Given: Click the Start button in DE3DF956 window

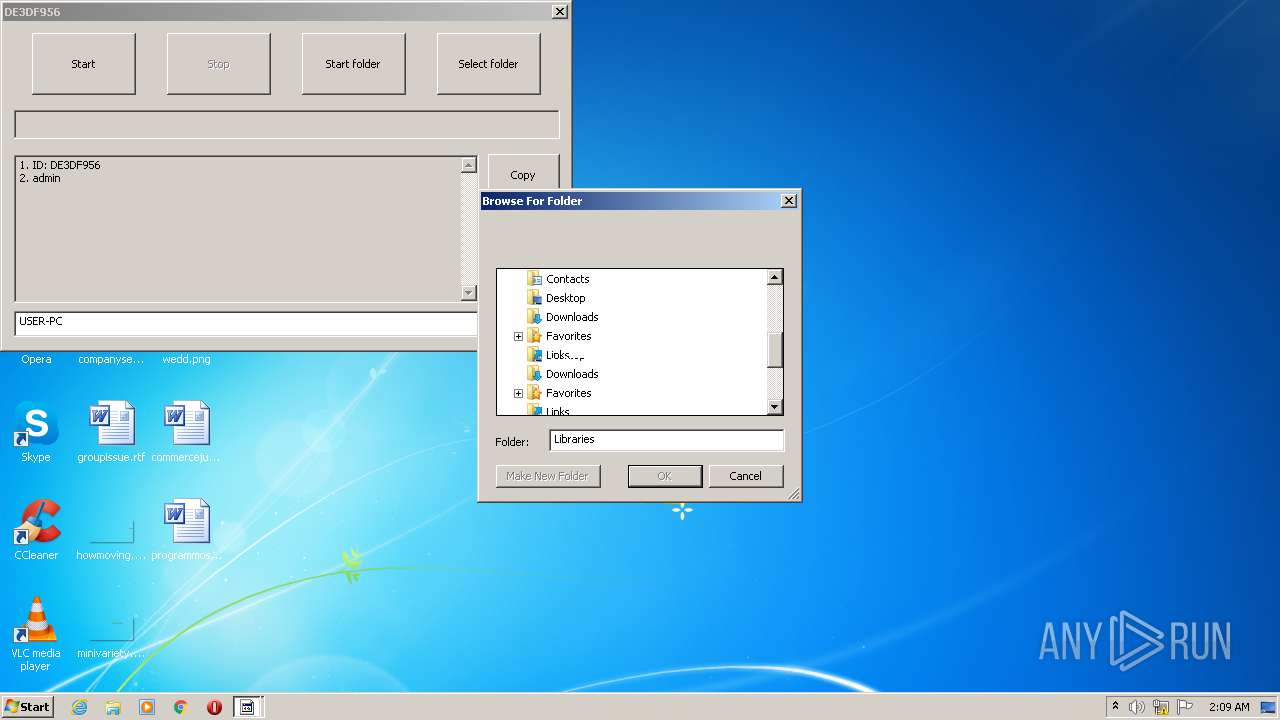Looking at the screenshot, I should 83,64.
